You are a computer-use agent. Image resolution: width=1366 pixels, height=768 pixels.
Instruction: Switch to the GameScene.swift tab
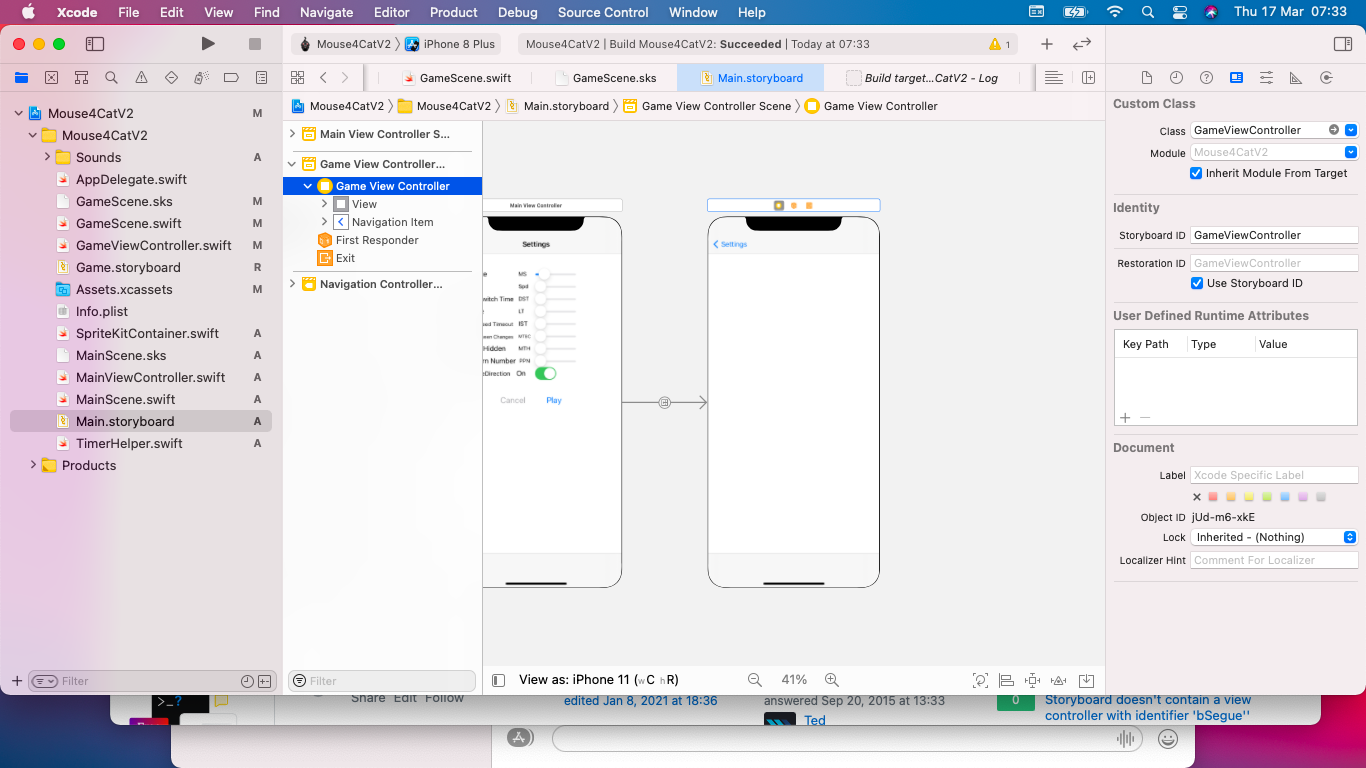tap(456, 78)
